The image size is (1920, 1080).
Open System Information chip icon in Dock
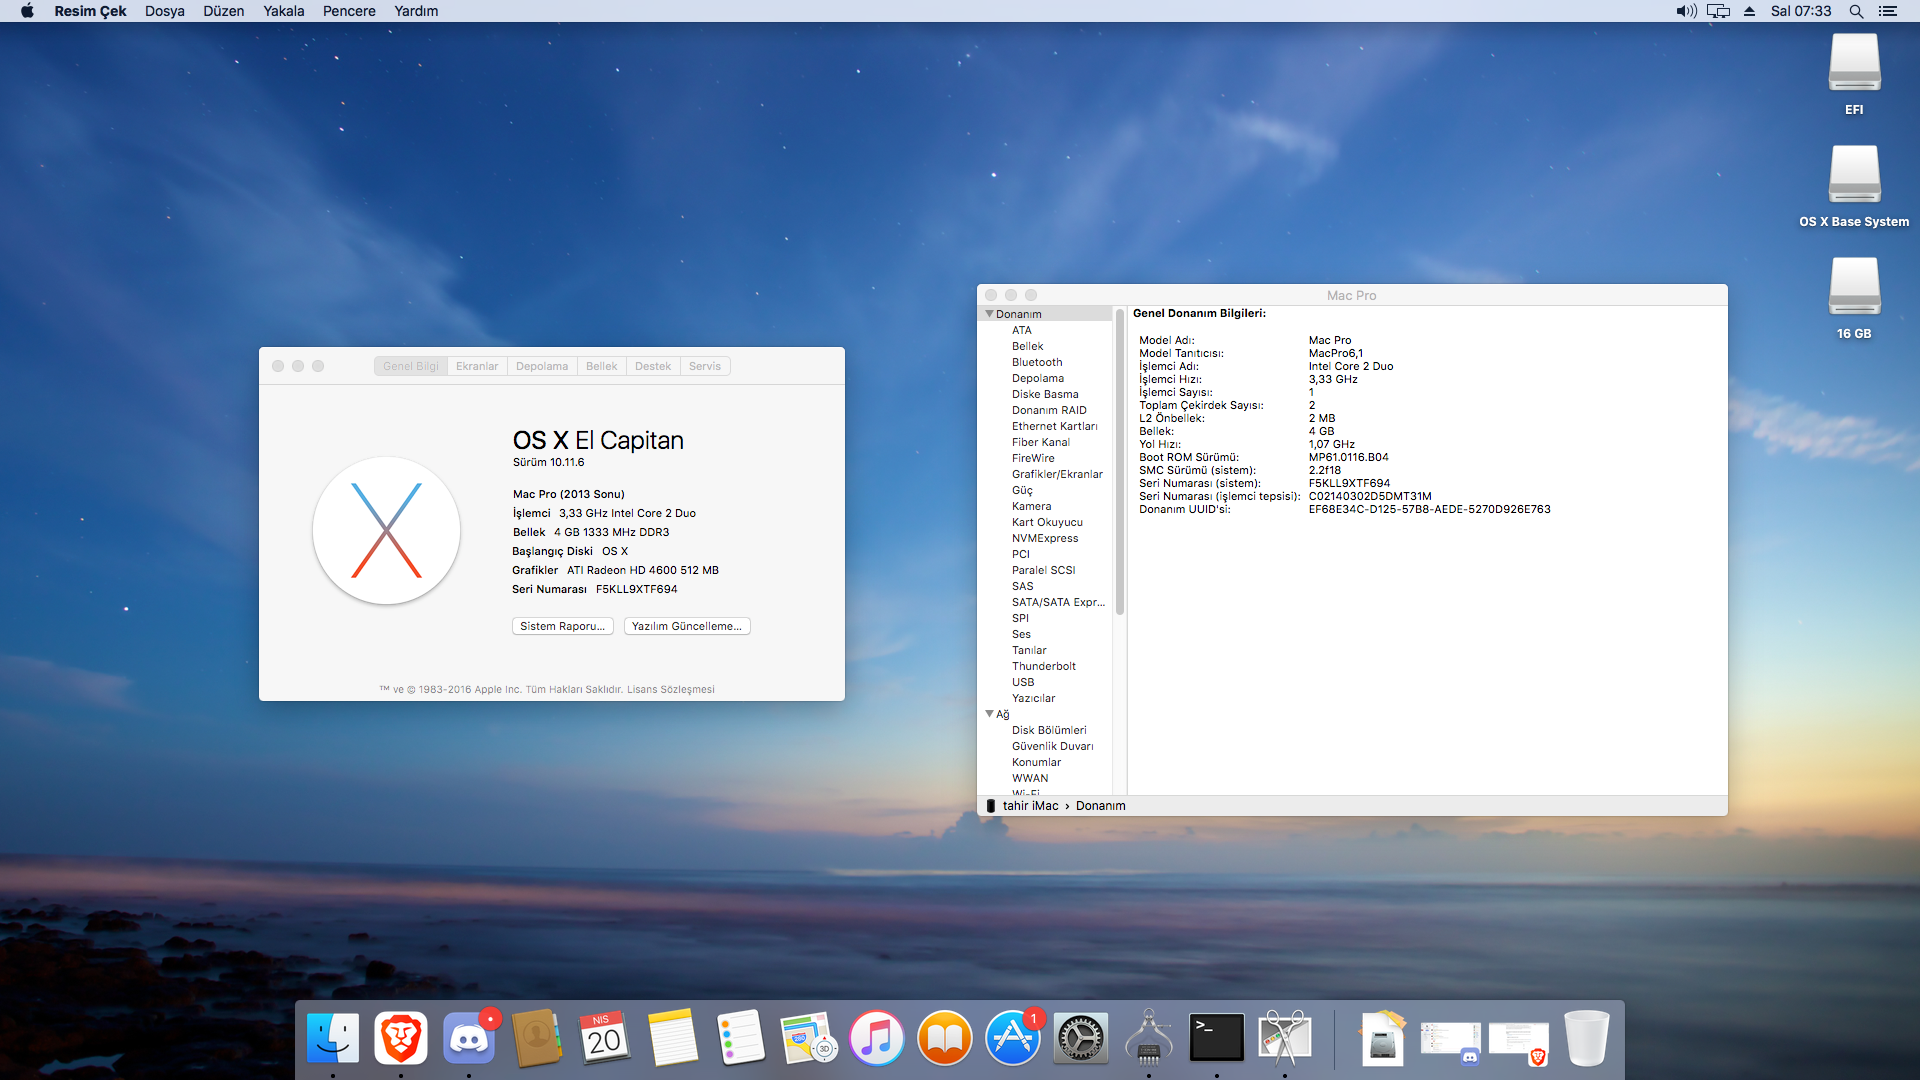(1149, 1038)
